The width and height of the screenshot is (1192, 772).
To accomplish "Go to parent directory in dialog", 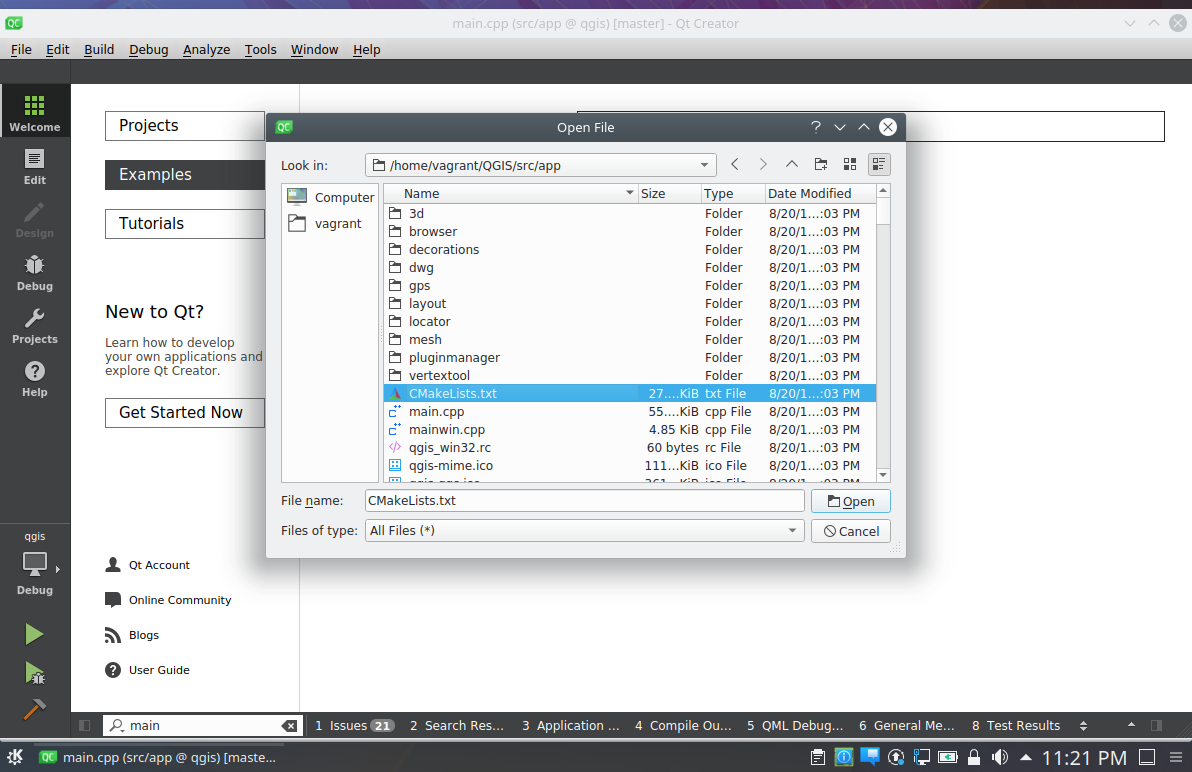I will pyautogui.click(x=791, y=164).
